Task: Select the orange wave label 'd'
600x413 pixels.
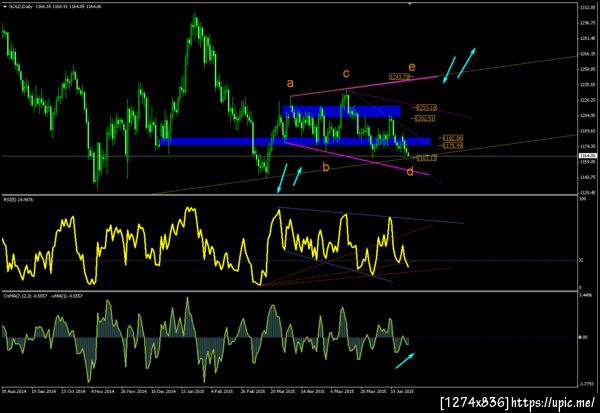Action: point(410,171)
